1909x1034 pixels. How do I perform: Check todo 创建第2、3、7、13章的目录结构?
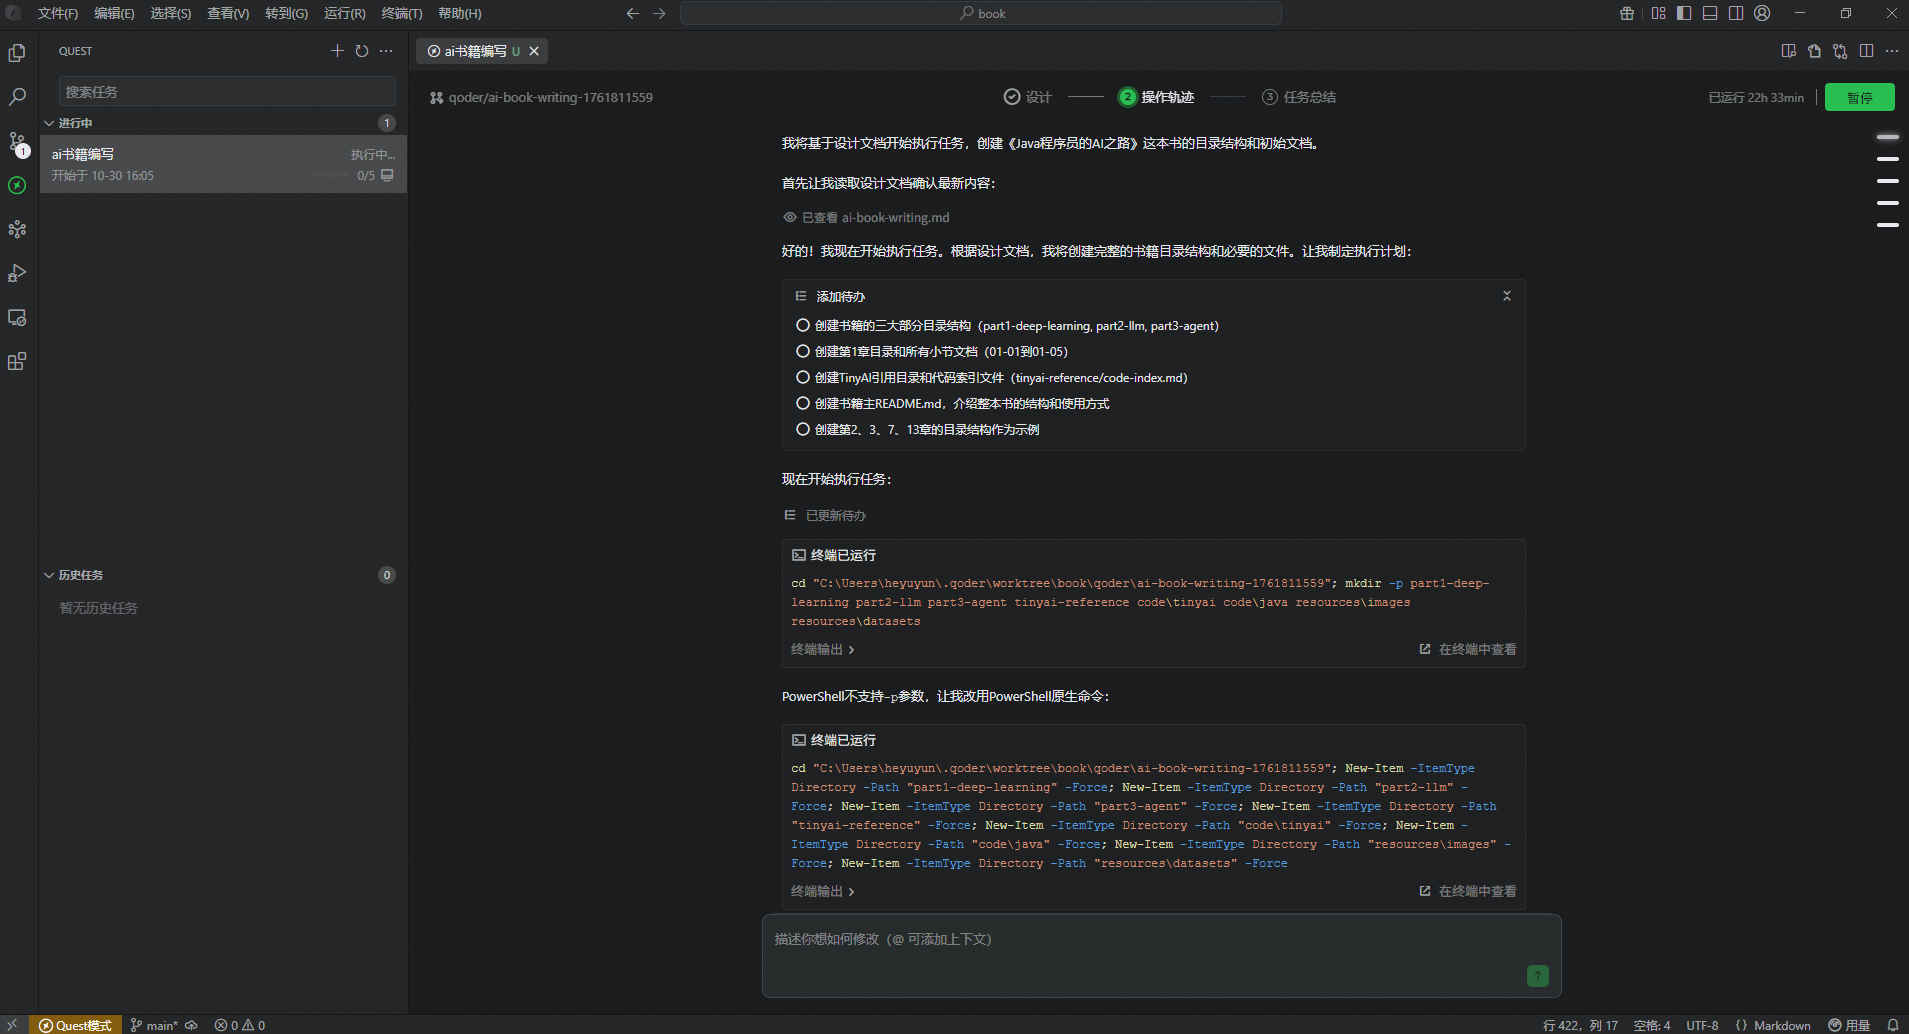pyautogui.click(x=802, y=429)
